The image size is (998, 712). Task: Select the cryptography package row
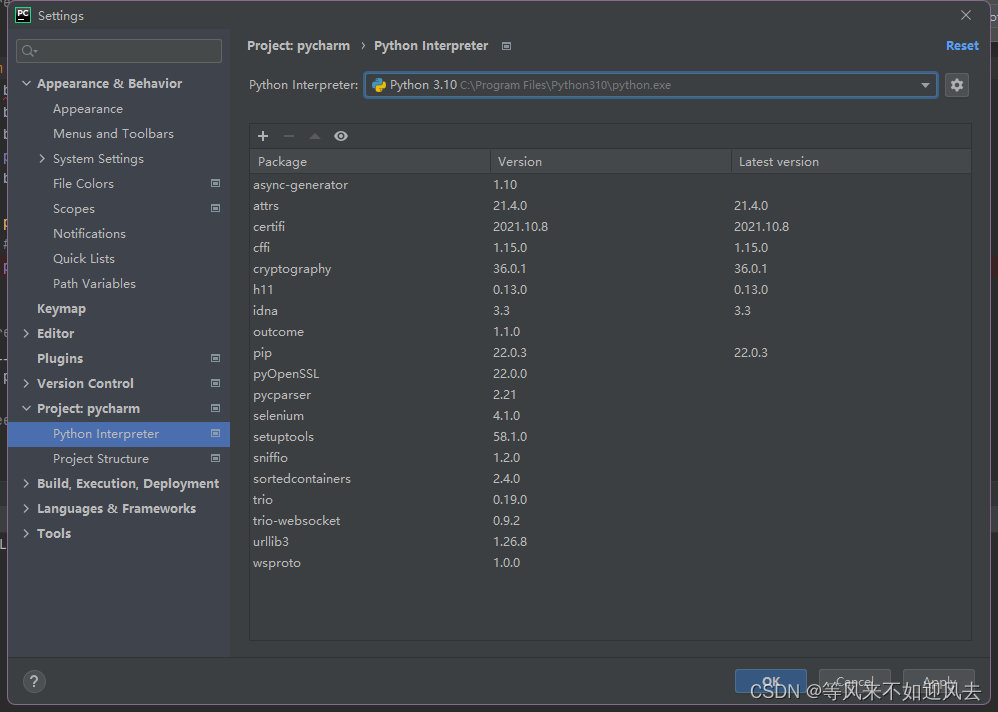(610, 269)
